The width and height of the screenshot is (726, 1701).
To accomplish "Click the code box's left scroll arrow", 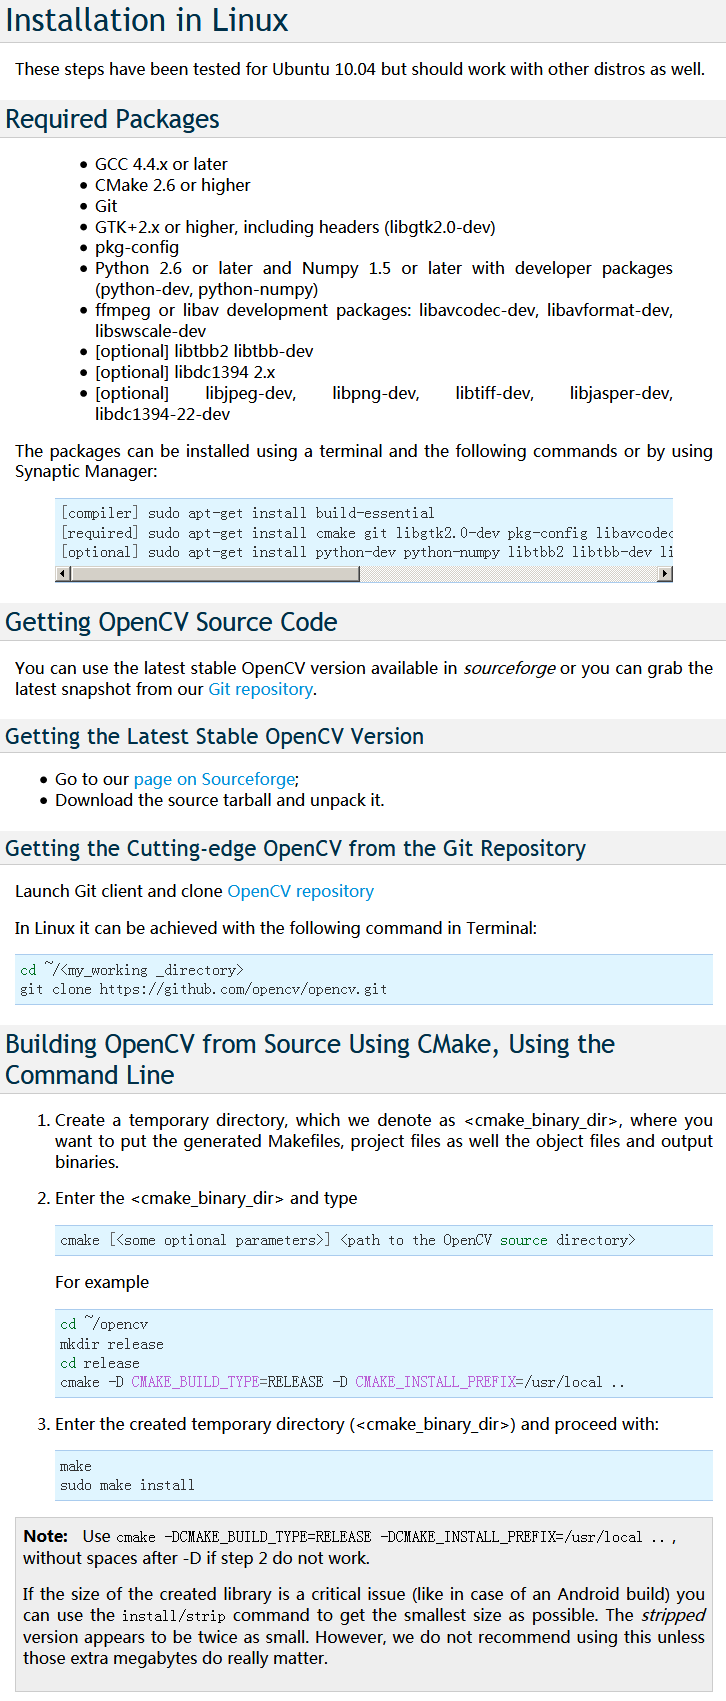I will [x=63, y=573].
